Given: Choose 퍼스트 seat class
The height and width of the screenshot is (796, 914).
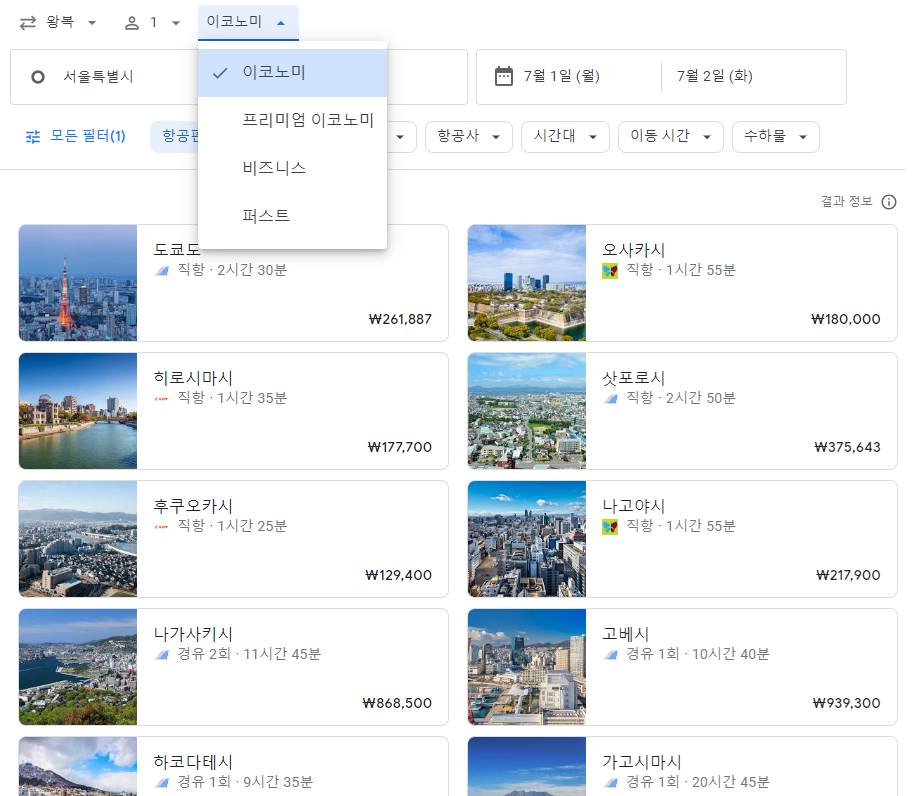Looking at the screenshot, I should pos(293,216).
